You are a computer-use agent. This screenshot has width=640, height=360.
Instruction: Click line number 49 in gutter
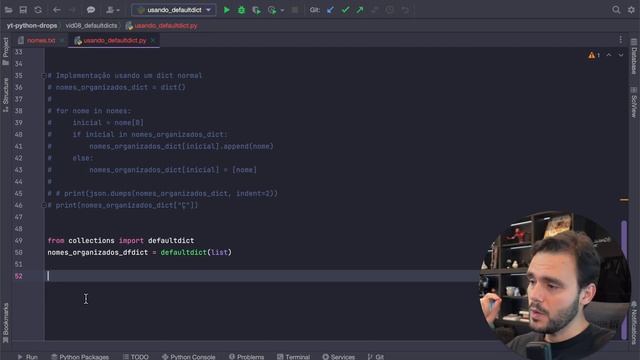point(18,241)
